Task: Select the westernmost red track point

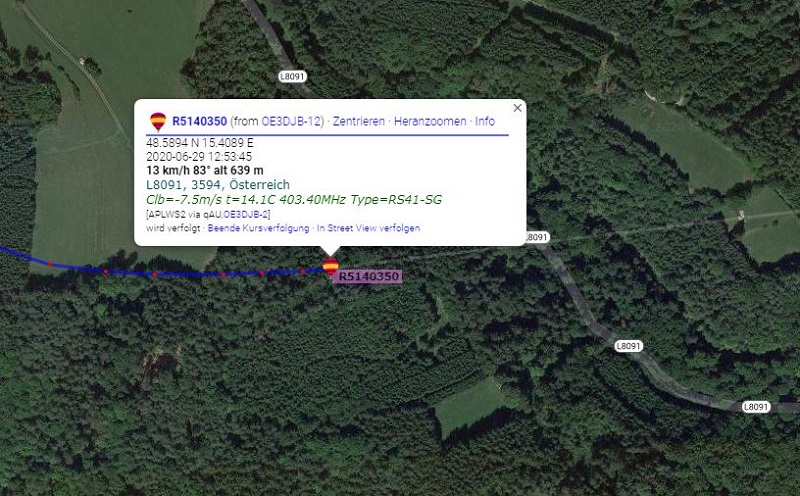Action: pos(50,264)
